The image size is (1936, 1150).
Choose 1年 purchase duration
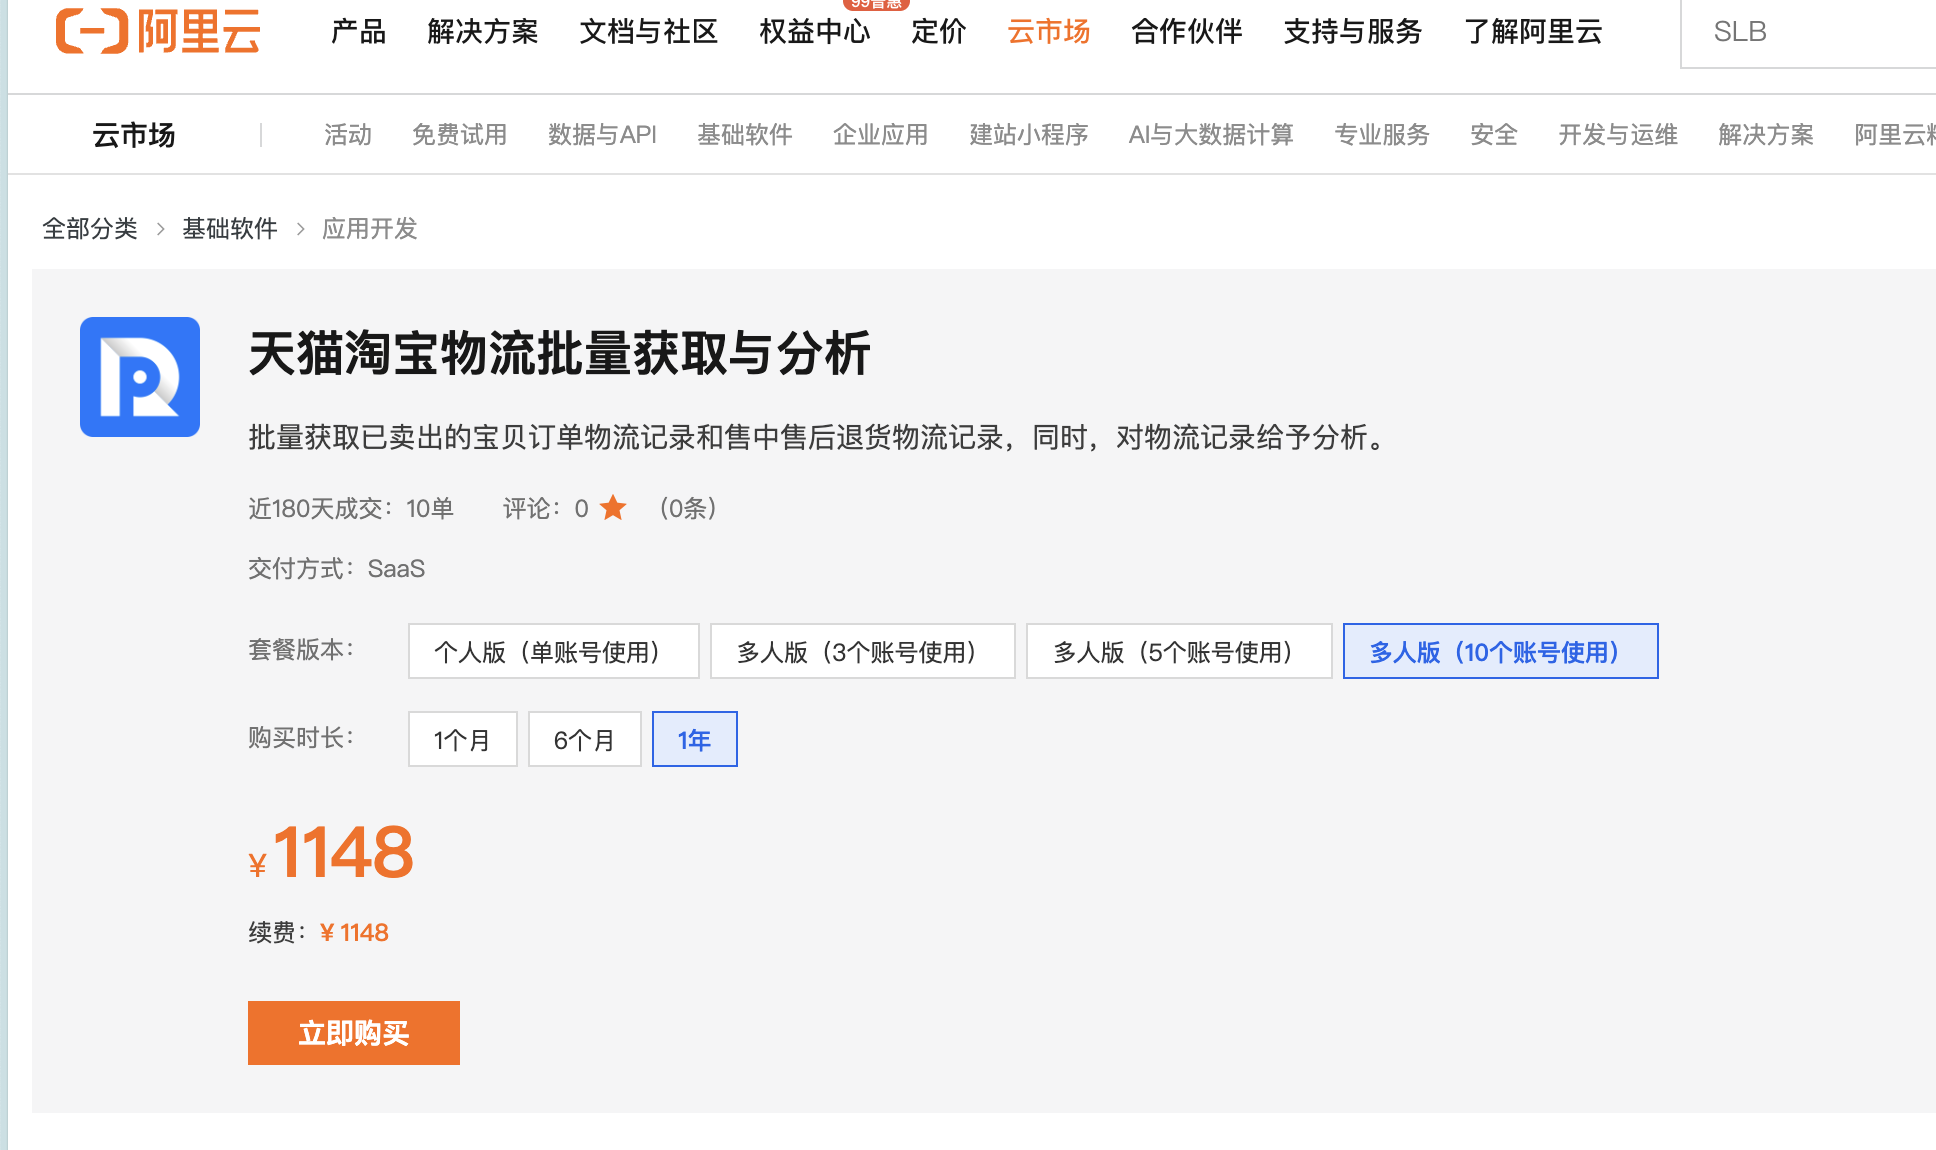(695, 739)
